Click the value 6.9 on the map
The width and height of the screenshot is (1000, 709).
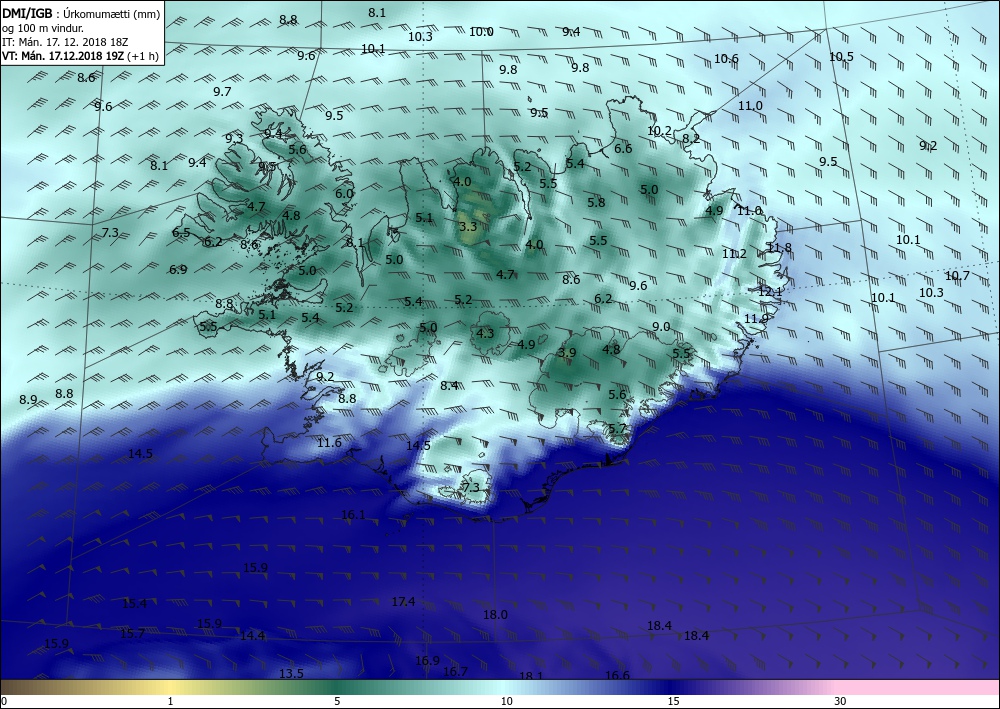click(x=178, y=270)
